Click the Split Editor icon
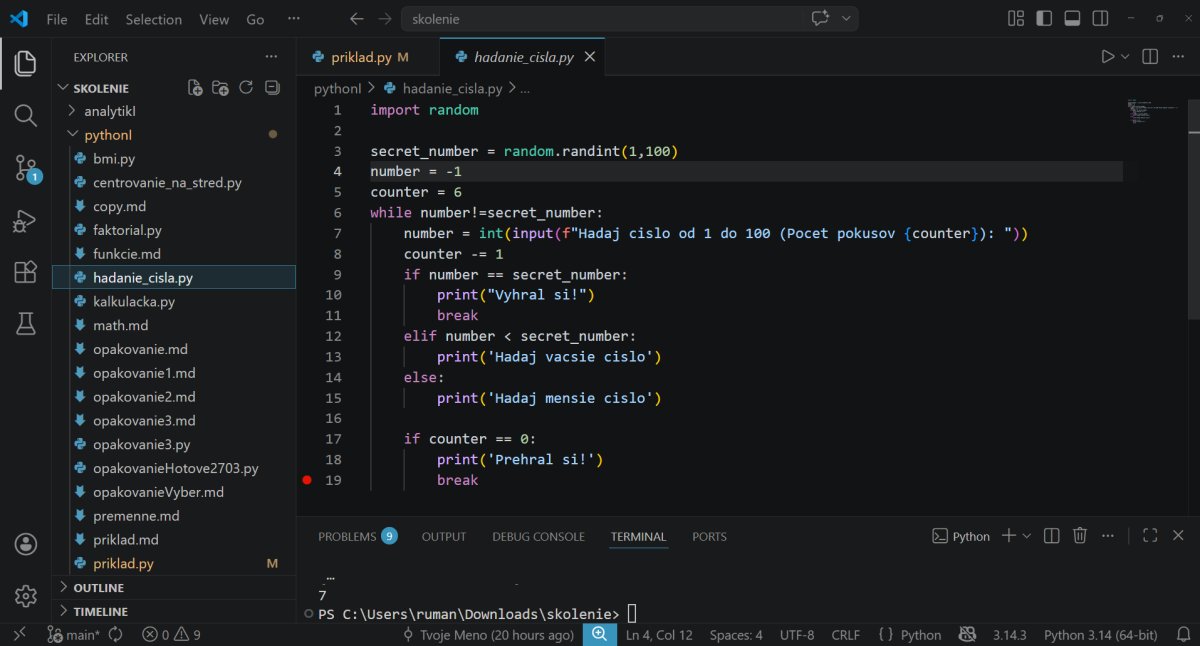This screenshot has width=1200, height=646. coord(1150,57)
